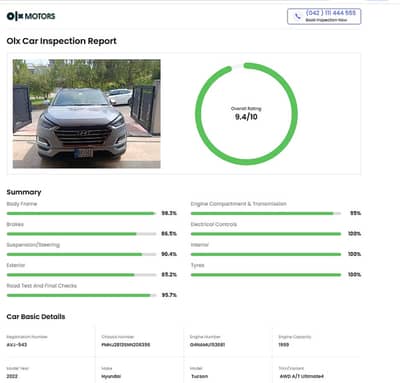Click the Summary section heading
The height and width of the screenshot is (383, 400).
[24, 192]
